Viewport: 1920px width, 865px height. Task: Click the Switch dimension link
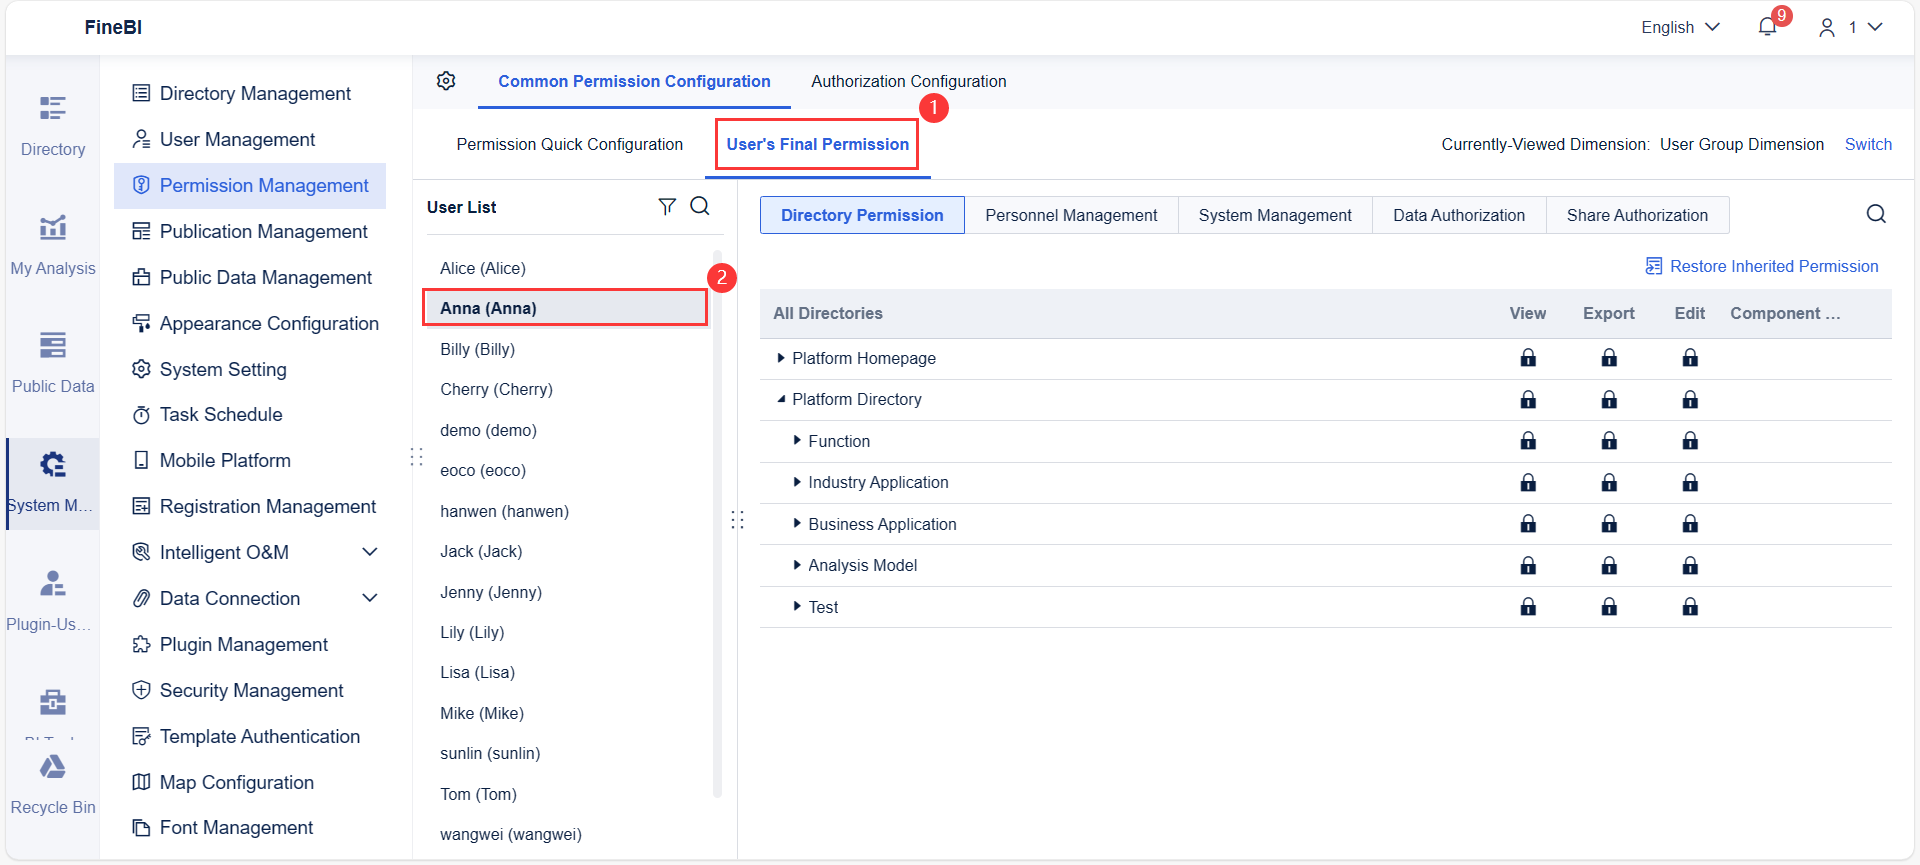pos(1868,144)
